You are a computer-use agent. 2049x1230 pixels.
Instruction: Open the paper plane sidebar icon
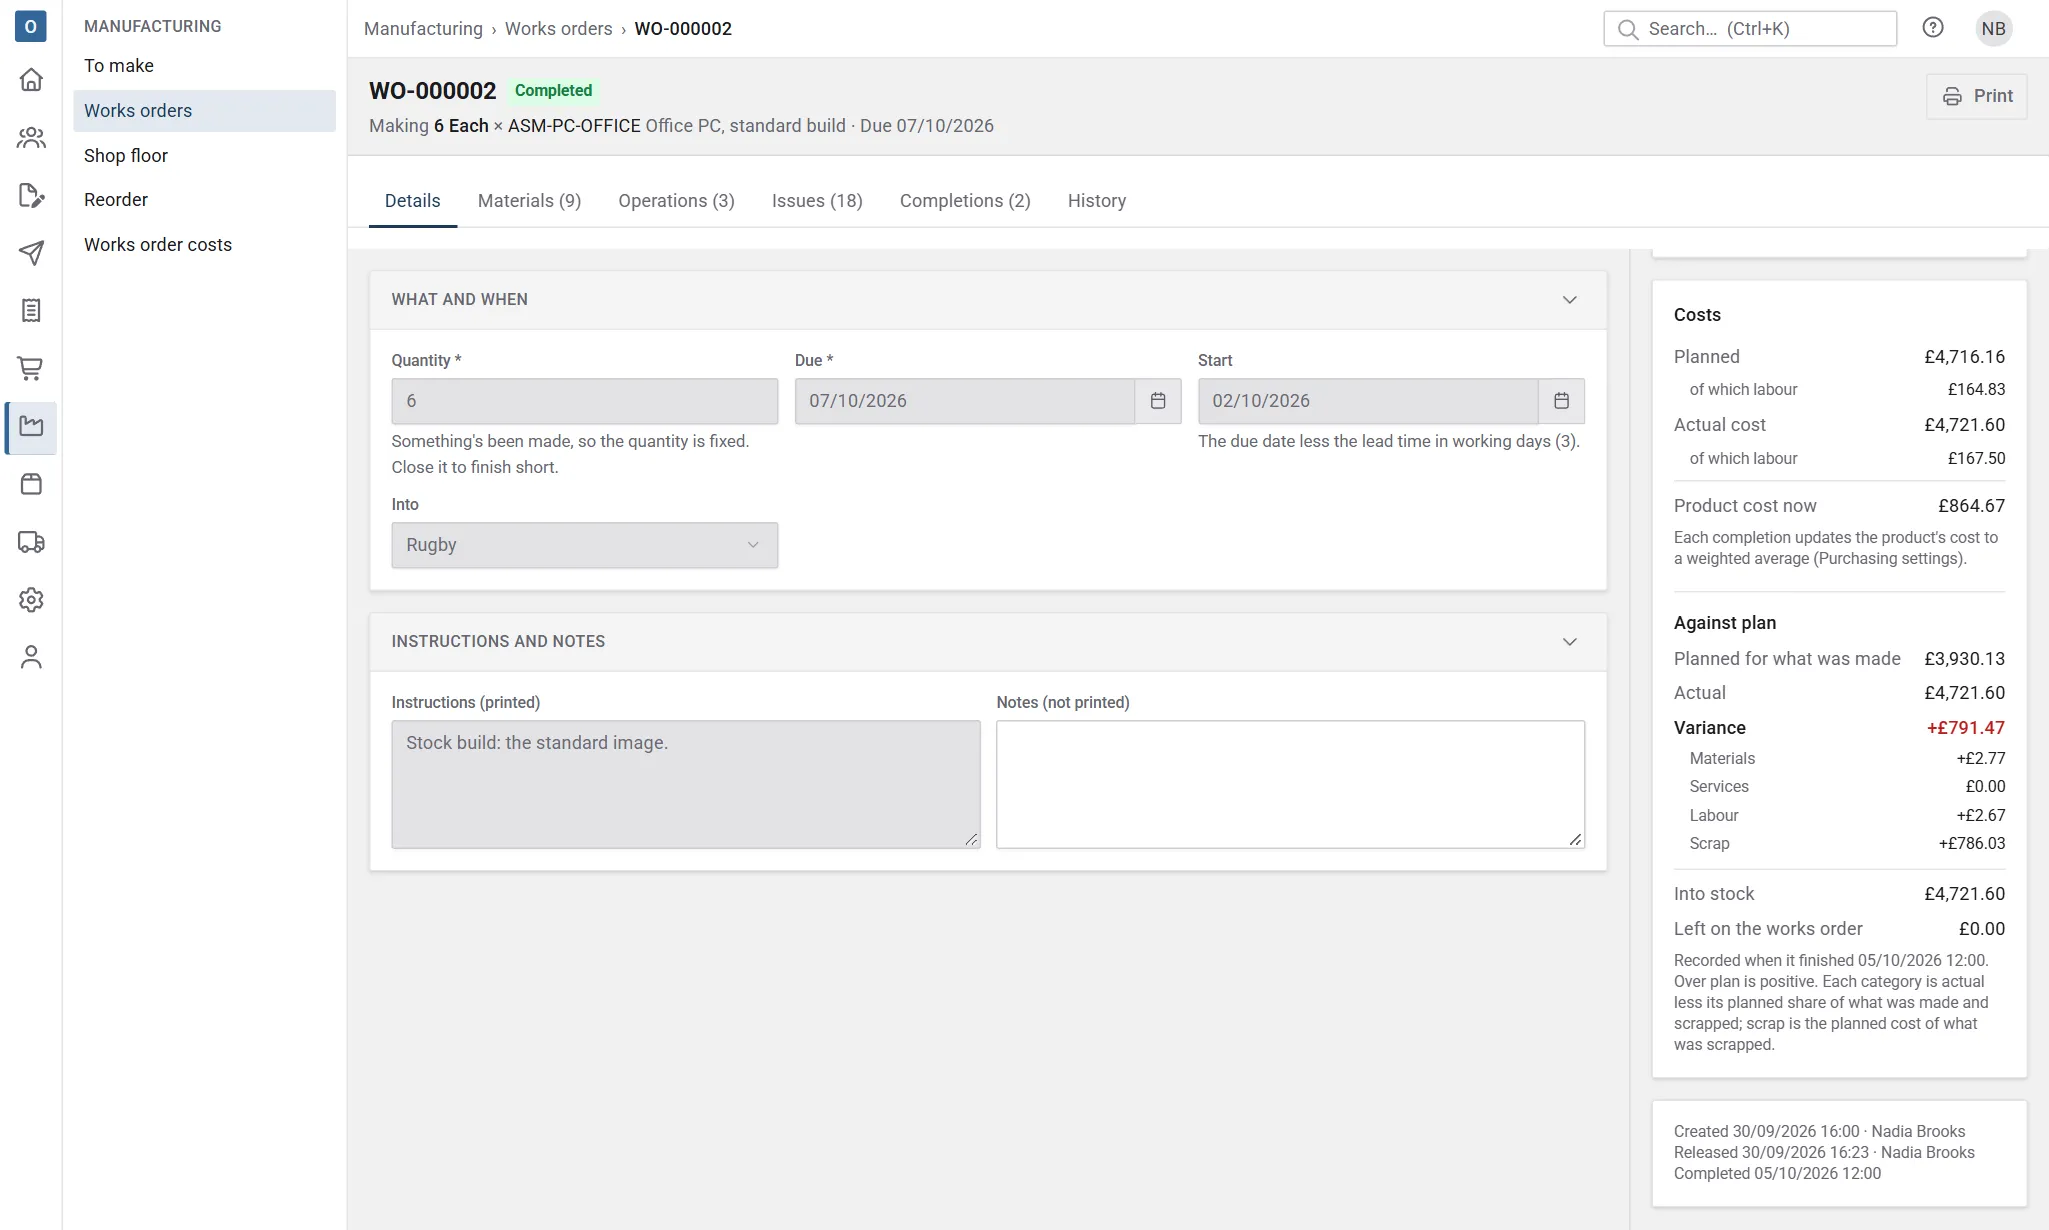click(x=31, y=253)
